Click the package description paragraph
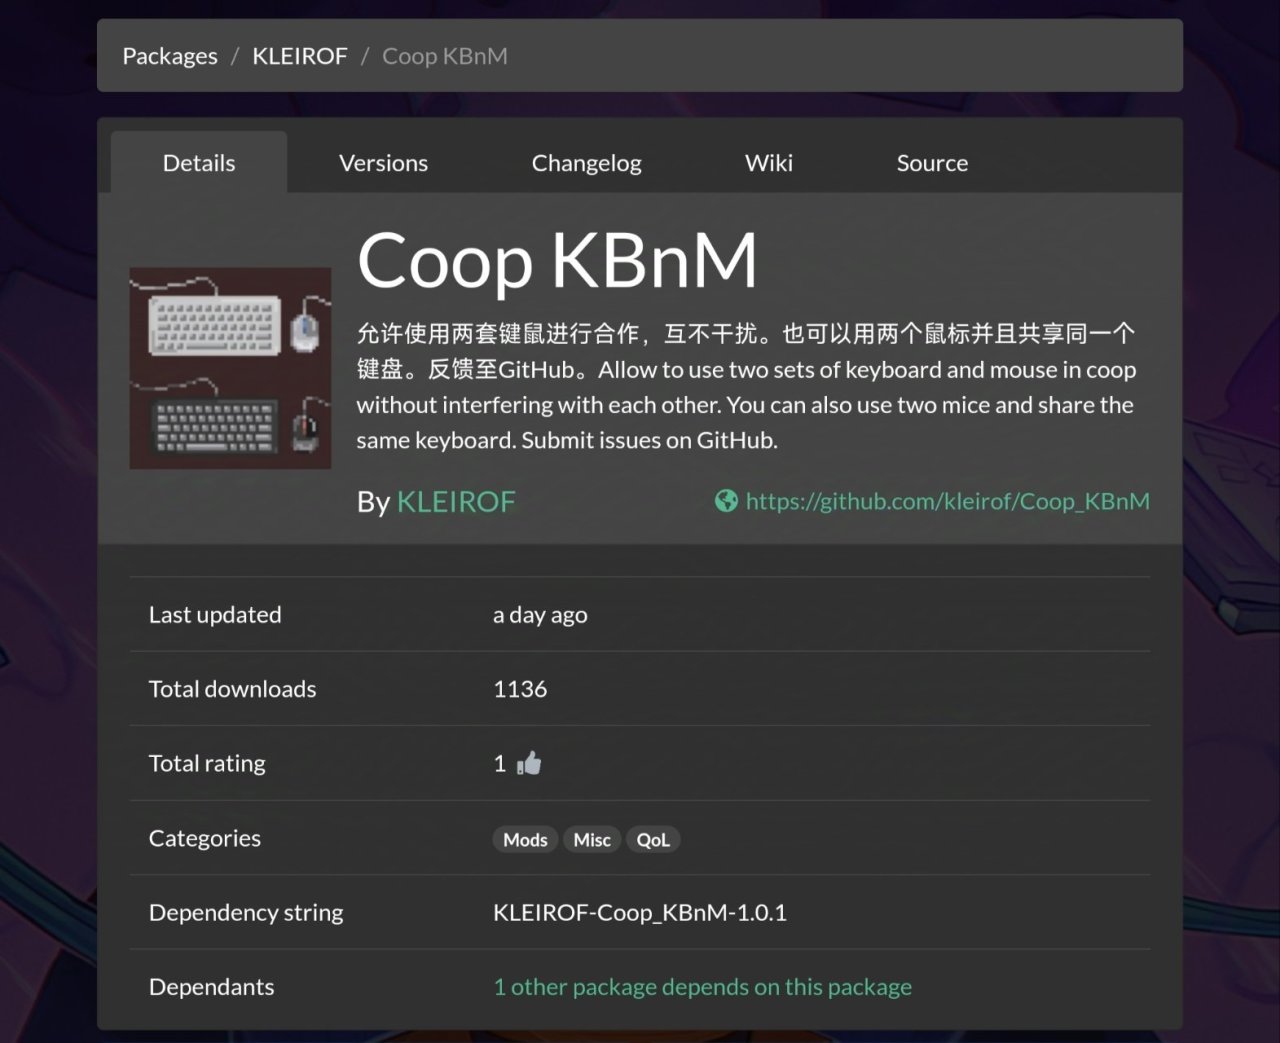This screenshot has height=1043, width=1280. (746, 386)
